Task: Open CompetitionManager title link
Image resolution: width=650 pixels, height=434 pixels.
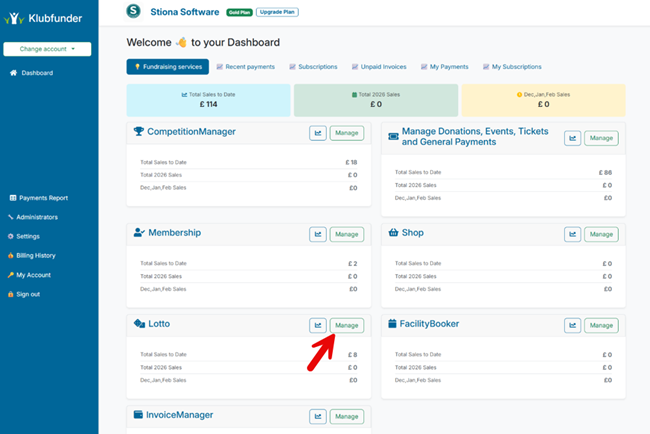Action: [191, 132]
